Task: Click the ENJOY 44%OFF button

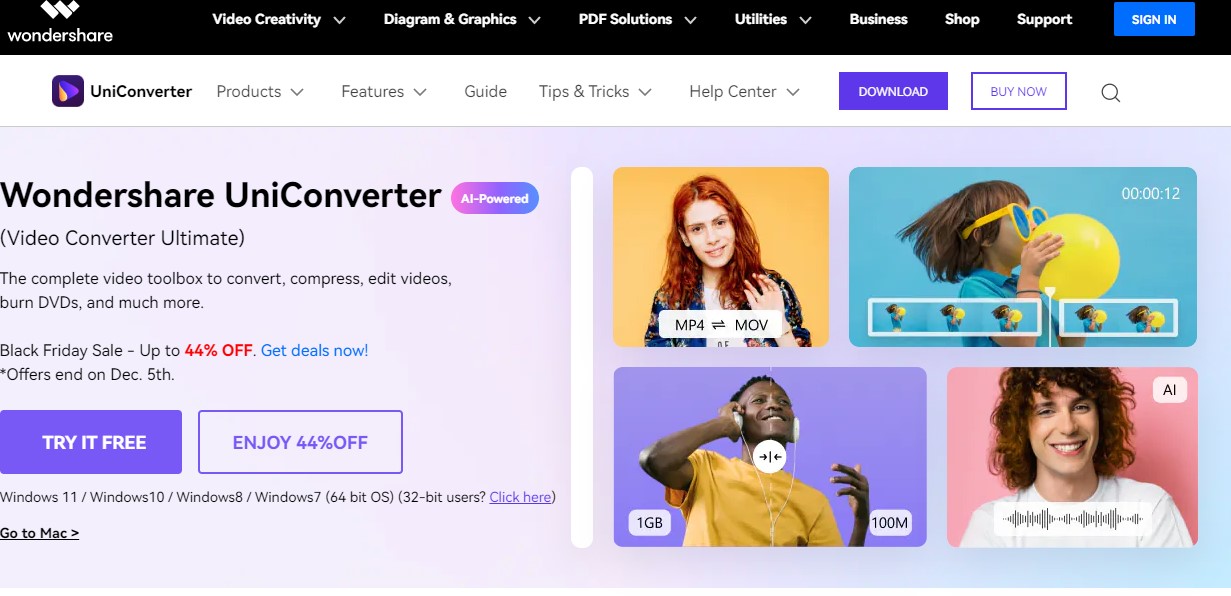Action: click(300, 442)
